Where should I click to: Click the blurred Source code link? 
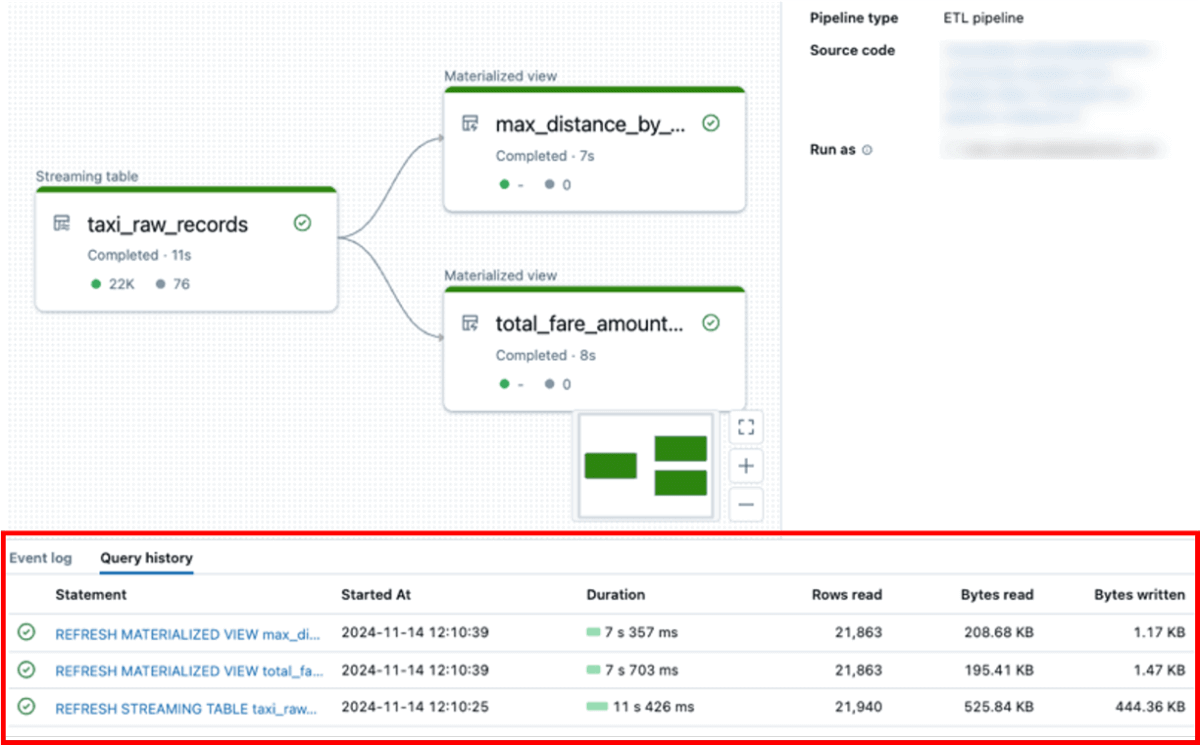1047,83
